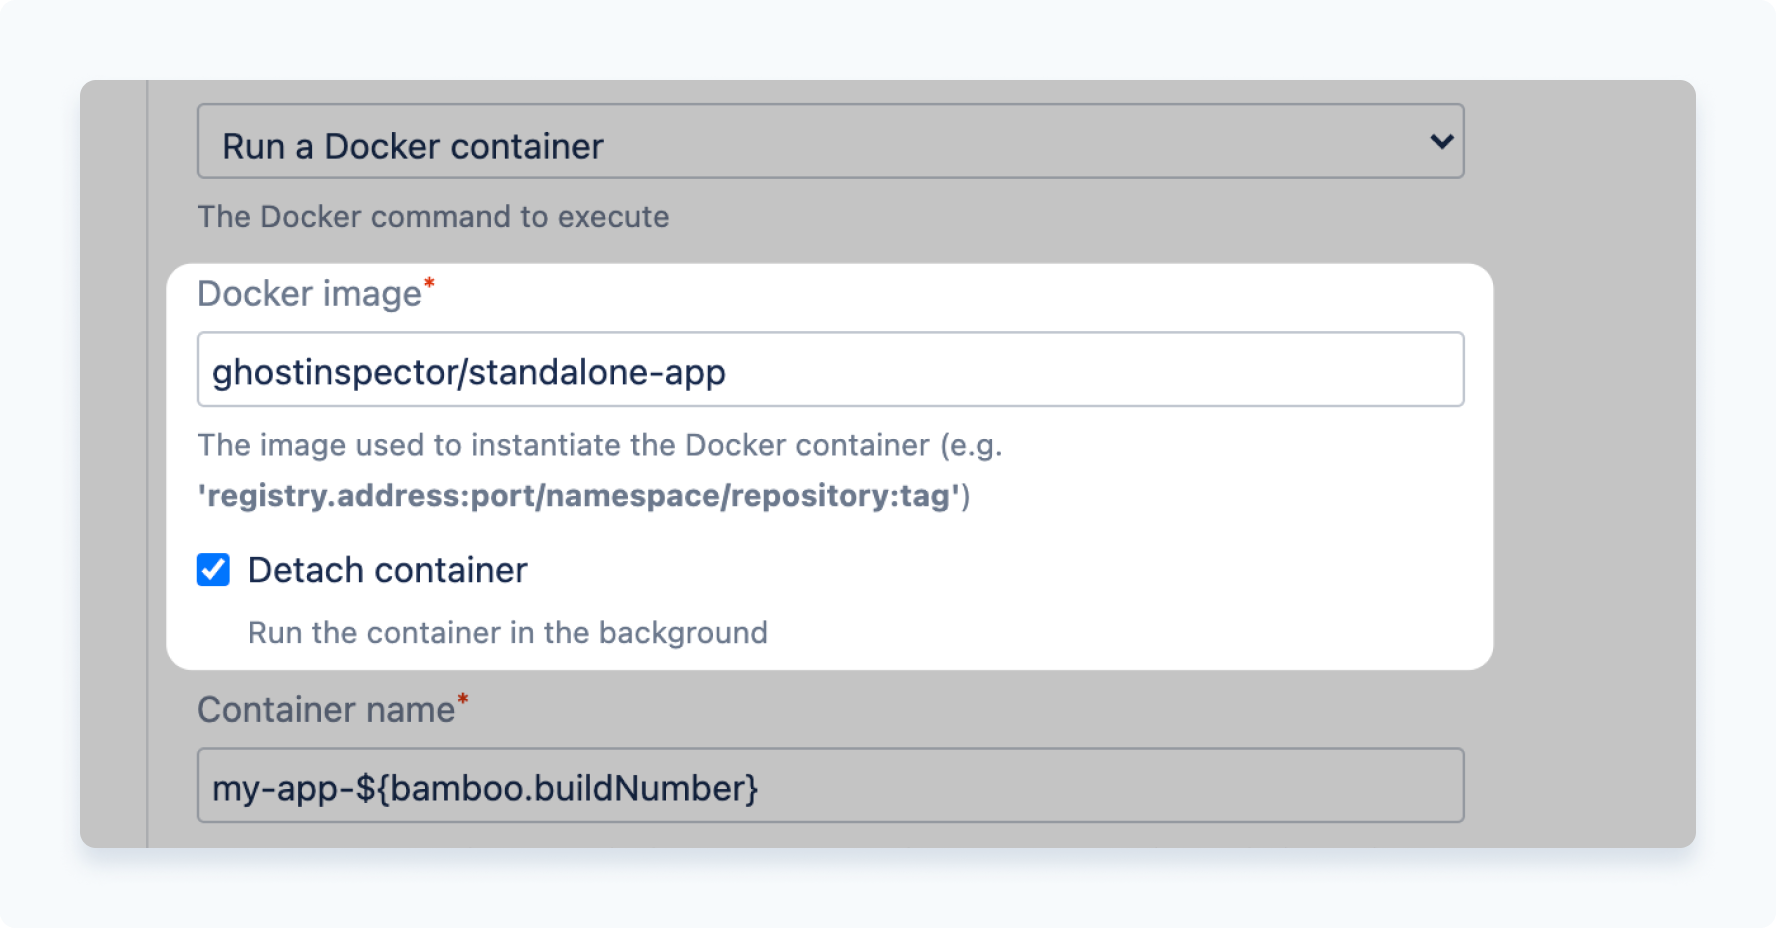The image size is (1776, 928).
Task: Click the Docker image label
Action: point(310,293)
